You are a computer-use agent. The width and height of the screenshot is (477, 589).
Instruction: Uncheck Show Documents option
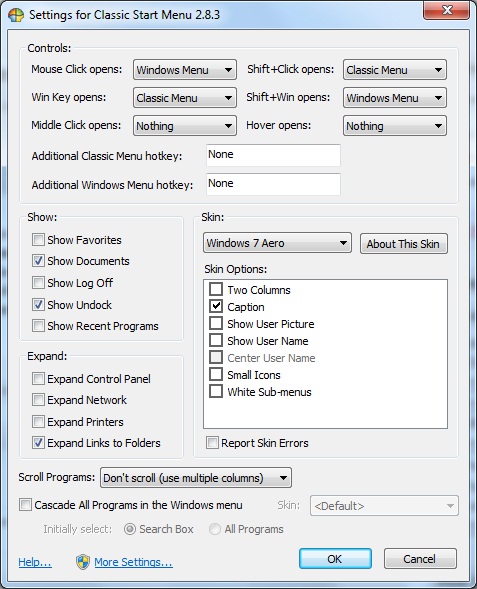[38, 261]
